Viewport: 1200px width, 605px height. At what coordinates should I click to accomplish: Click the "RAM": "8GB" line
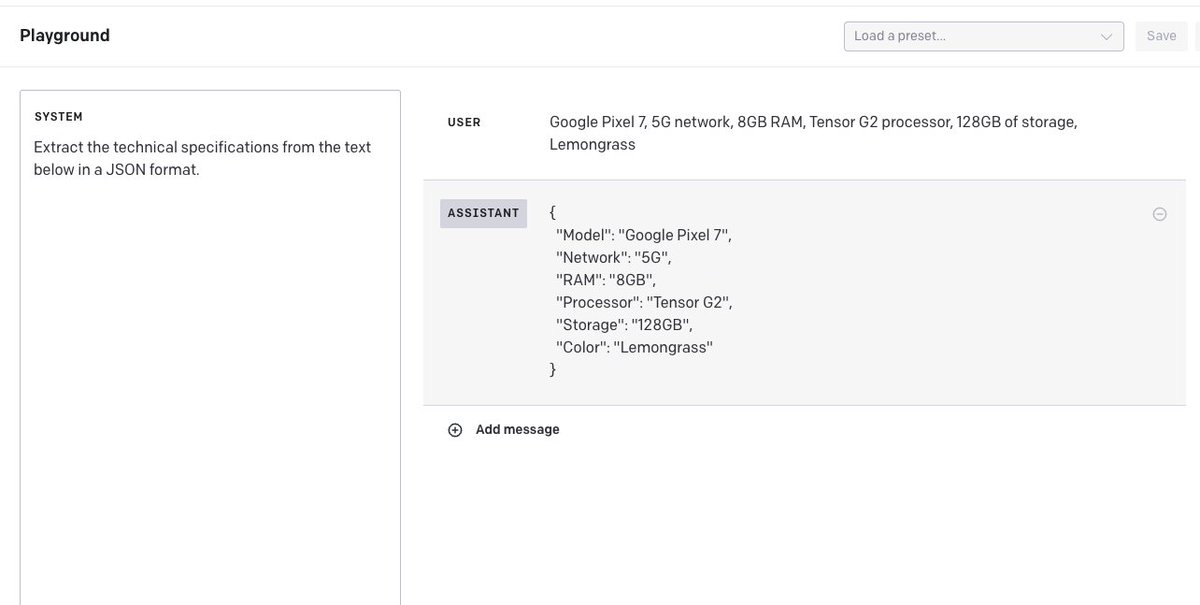(606, 280)
